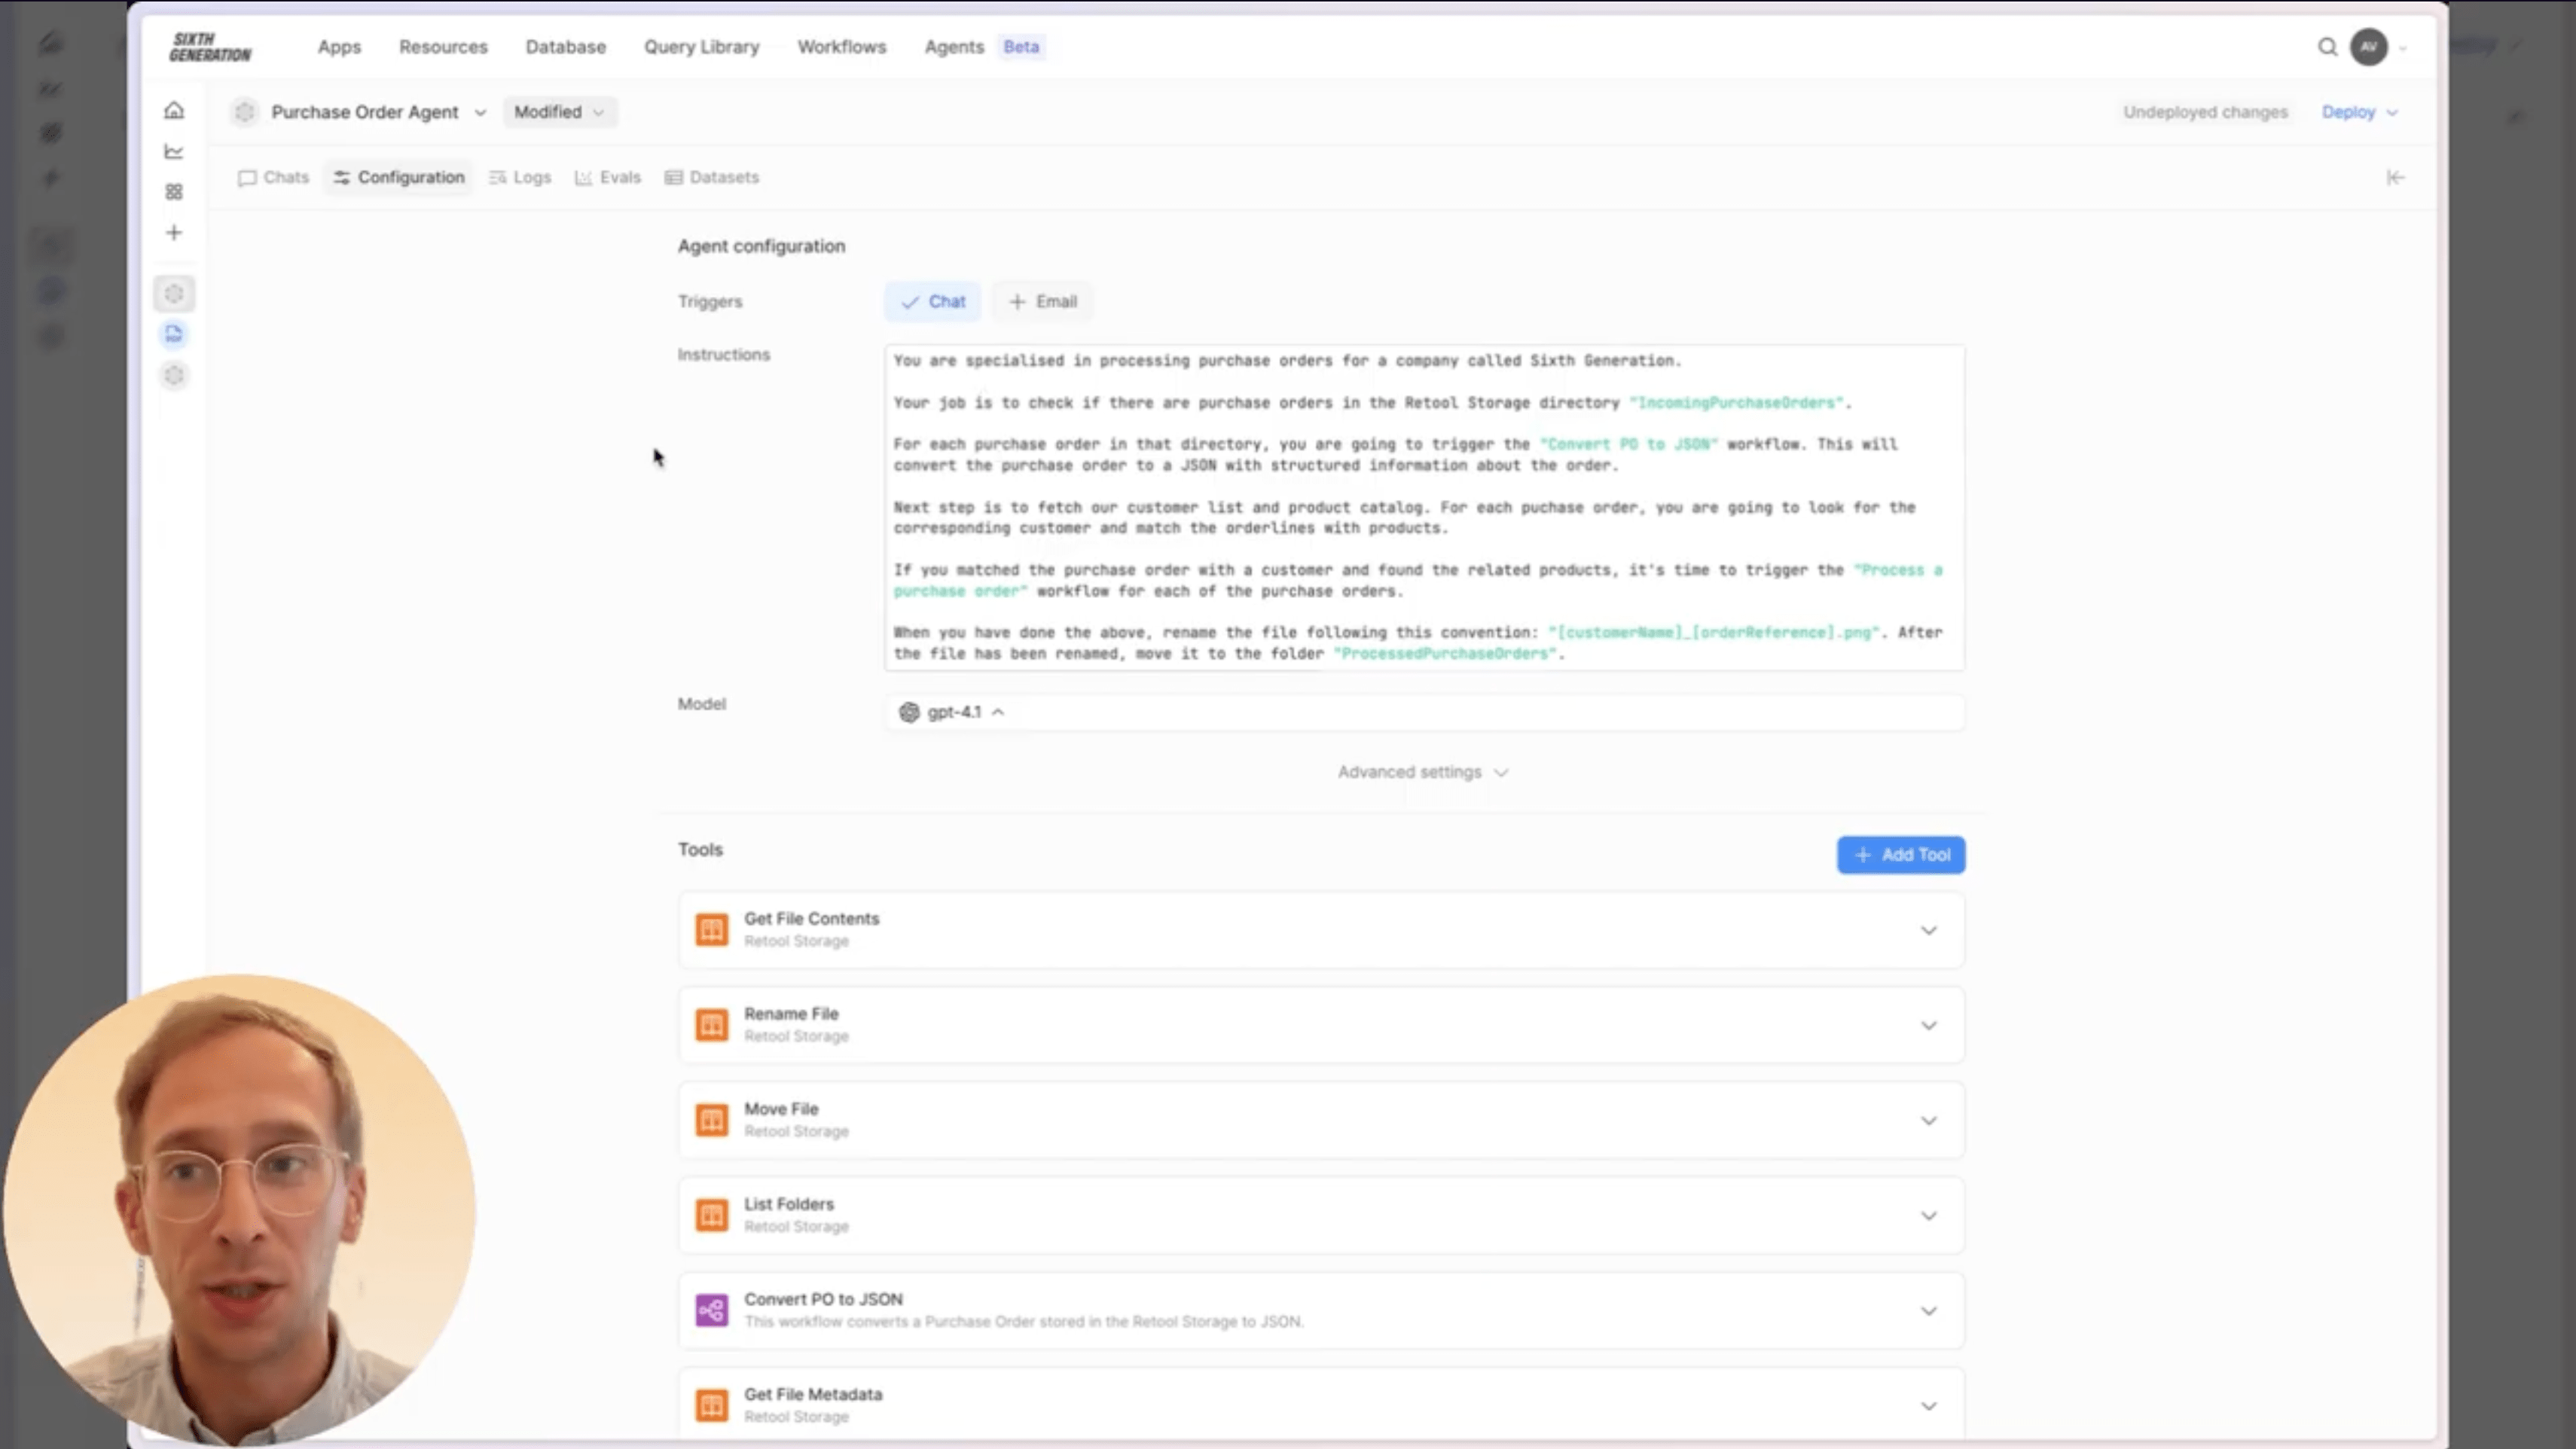Expand Advanced settings

(1422, 772)
